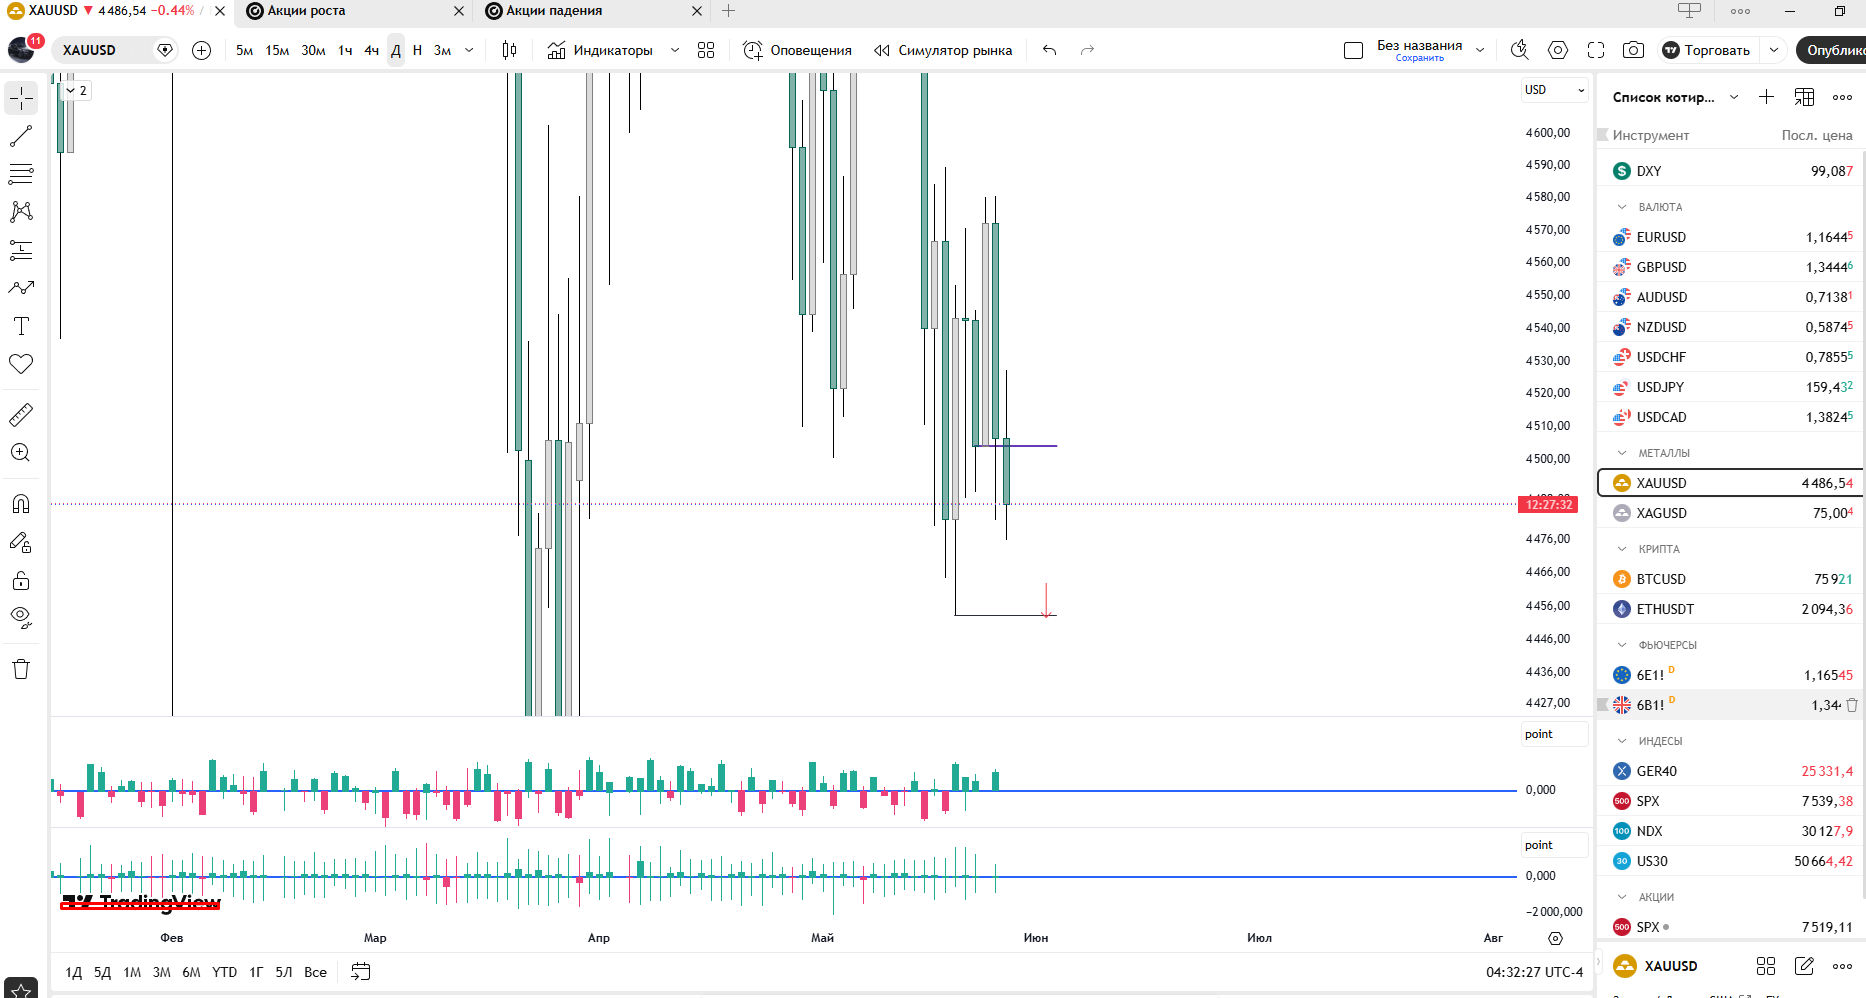
Task: Open quick search lightning icon
Action: coord(1520,50)
